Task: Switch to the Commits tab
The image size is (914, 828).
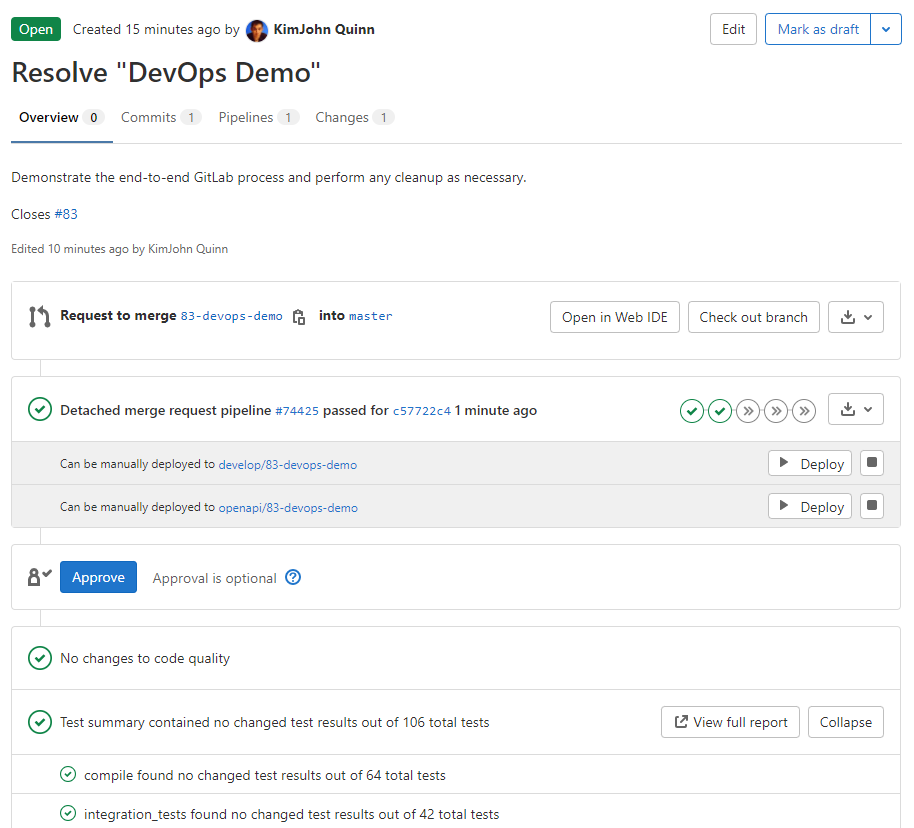Action: [160, 118]
